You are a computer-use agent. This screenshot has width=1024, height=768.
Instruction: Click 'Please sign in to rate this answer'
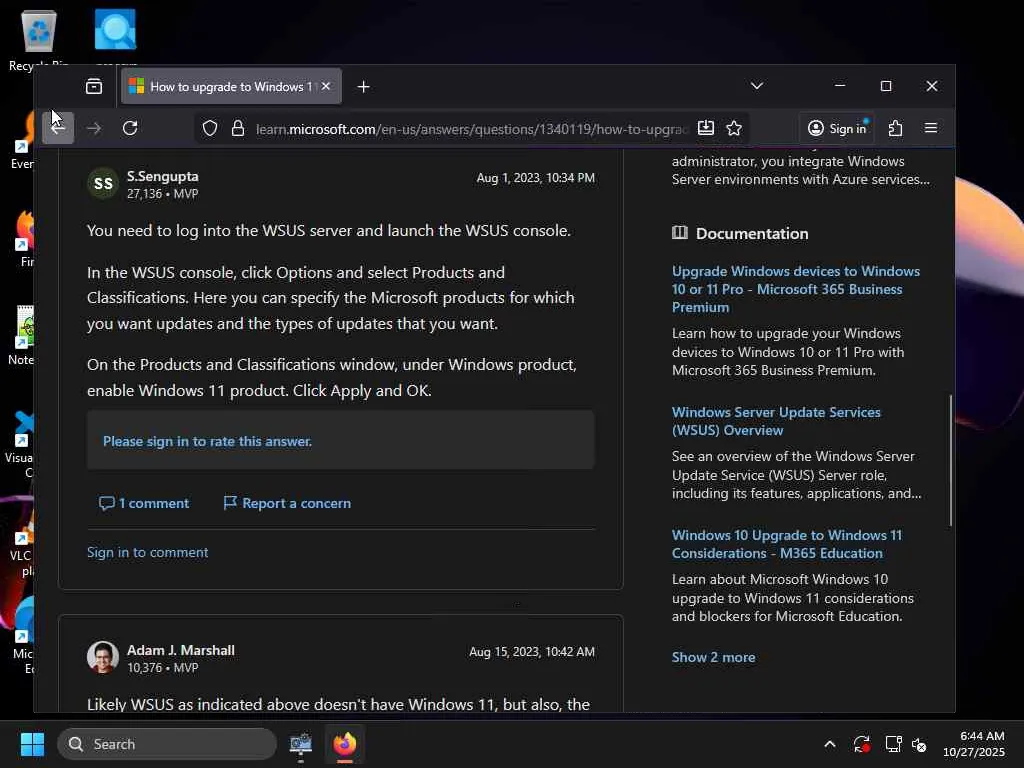tap(207, 441)
